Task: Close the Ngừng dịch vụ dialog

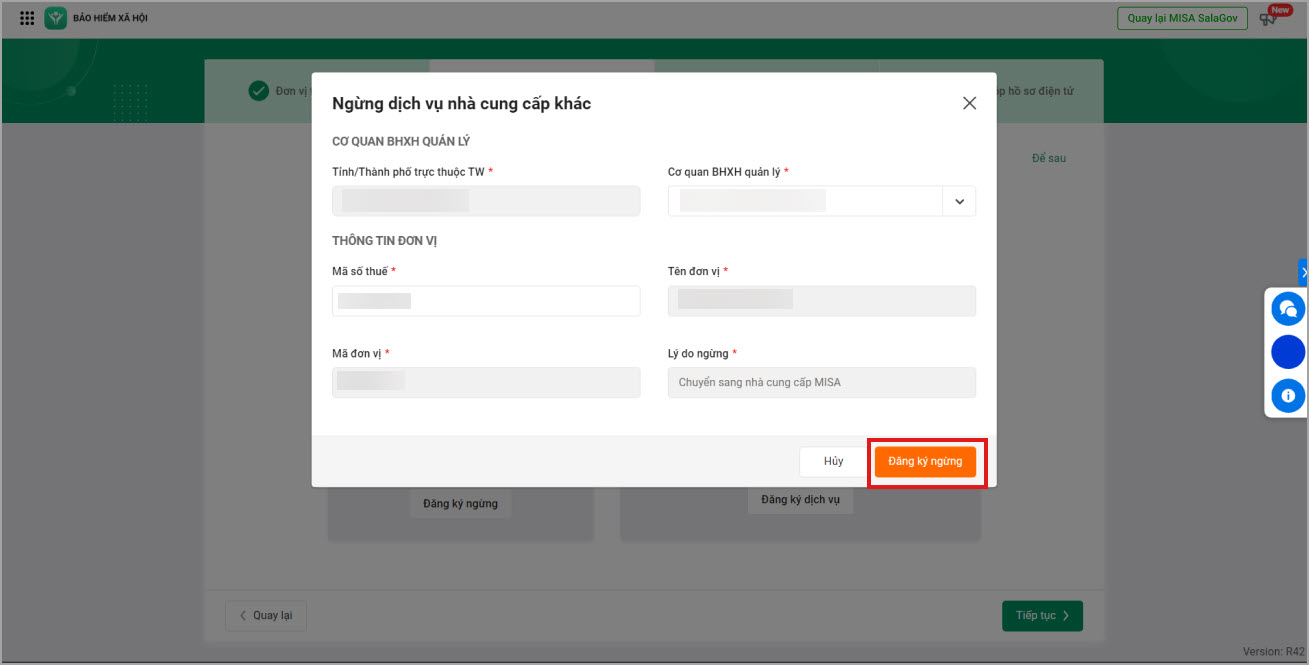Action: click(969, 103)
